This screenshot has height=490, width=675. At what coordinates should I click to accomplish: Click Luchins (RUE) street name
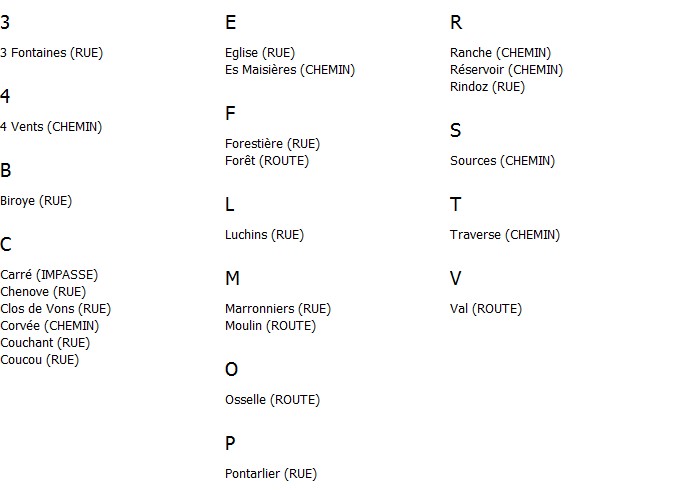coord(264,235)
